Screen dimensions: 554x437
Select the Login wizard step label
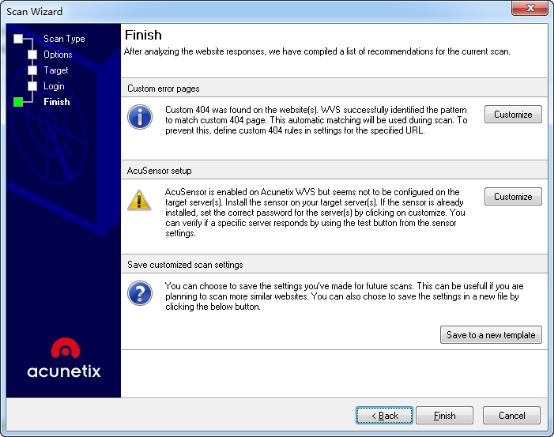click(x=54, y=86)
